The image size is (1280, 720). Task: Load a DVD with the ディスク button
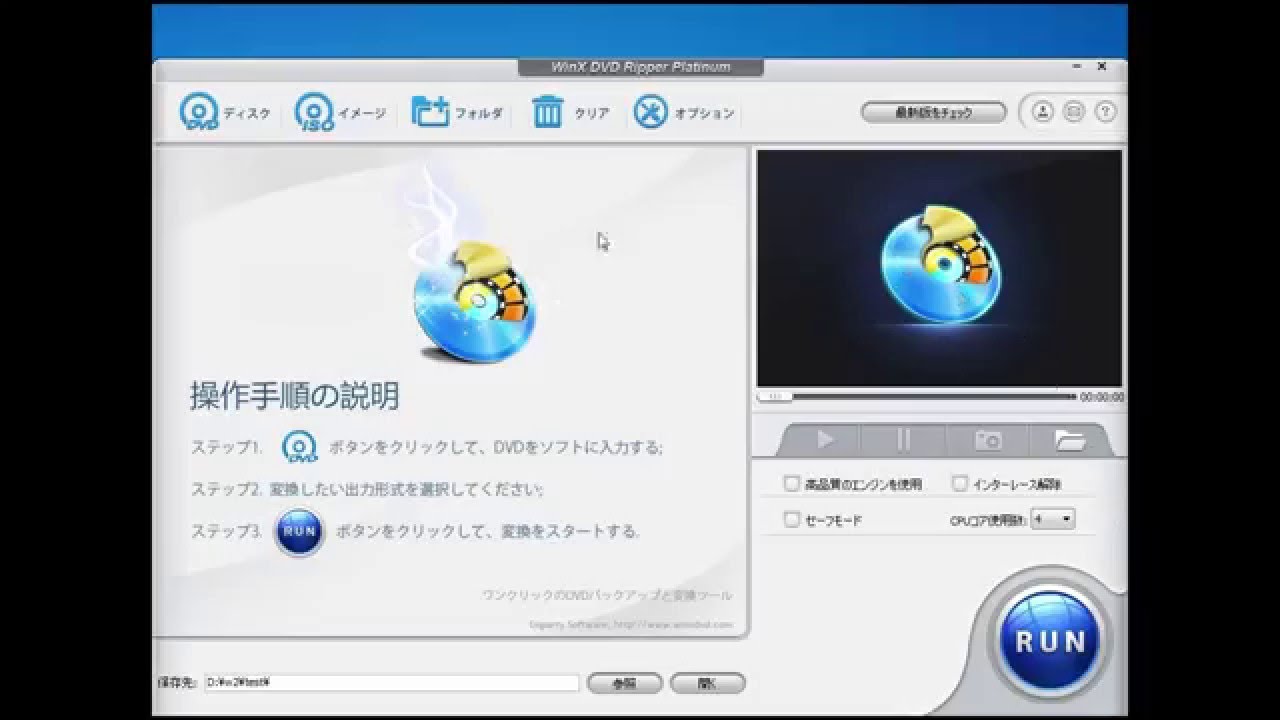[224, 113]
